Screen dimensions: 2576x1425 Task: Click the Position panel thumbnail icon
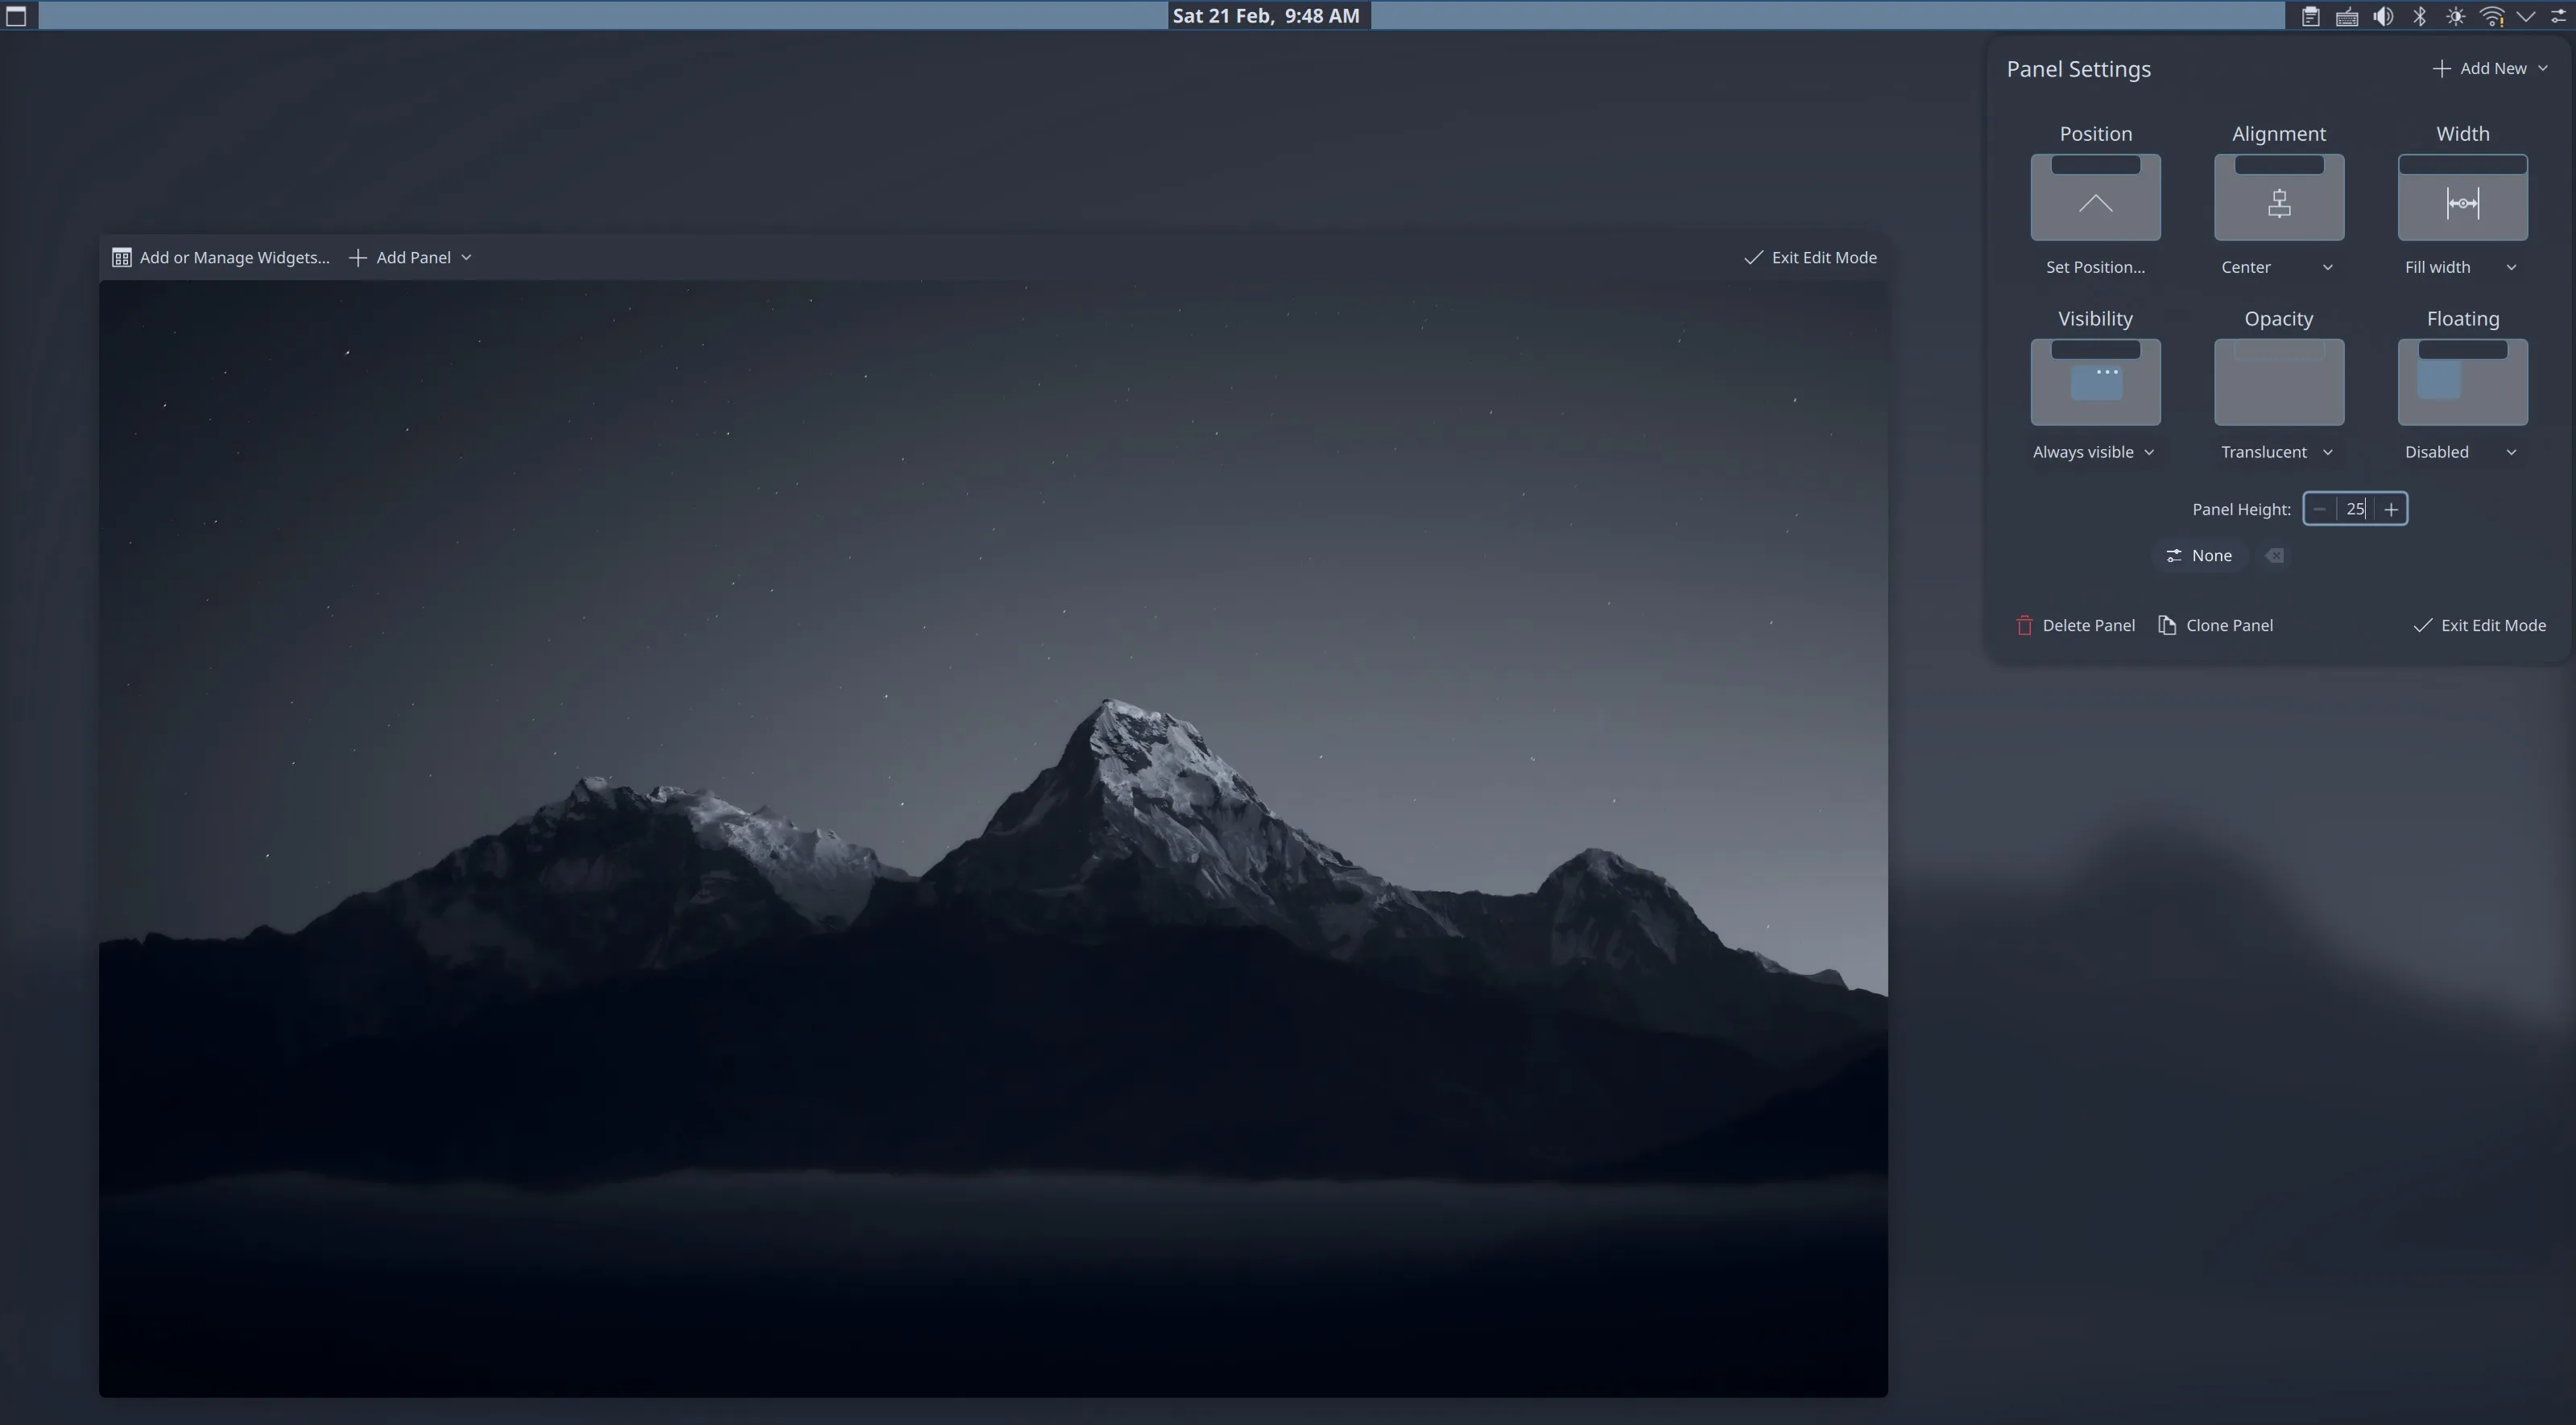coord(2095,197)
